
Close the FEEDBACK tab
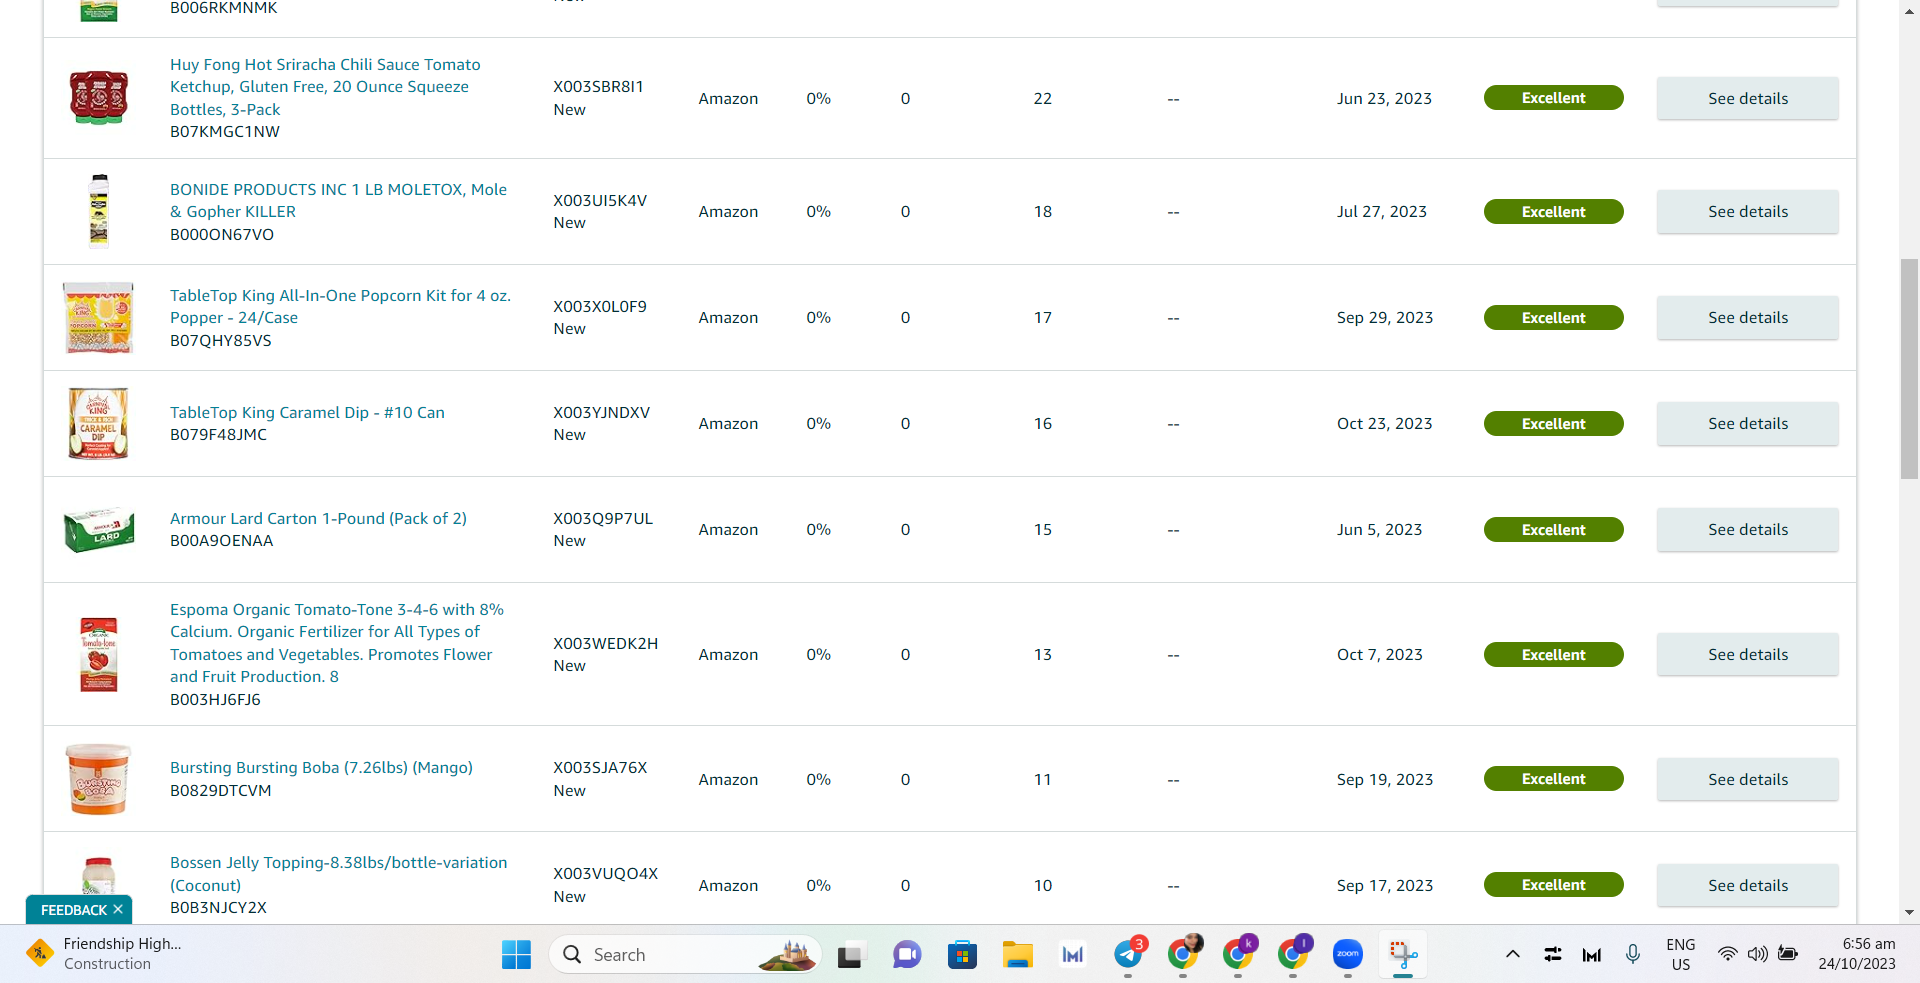(118, 909)
